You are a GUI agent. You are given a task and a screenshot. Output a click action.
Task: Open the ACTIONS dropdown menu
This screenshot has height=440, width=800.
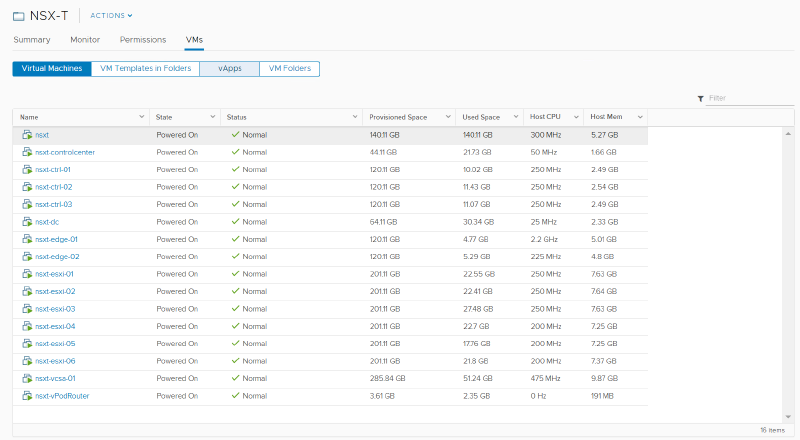pos(111,16)
